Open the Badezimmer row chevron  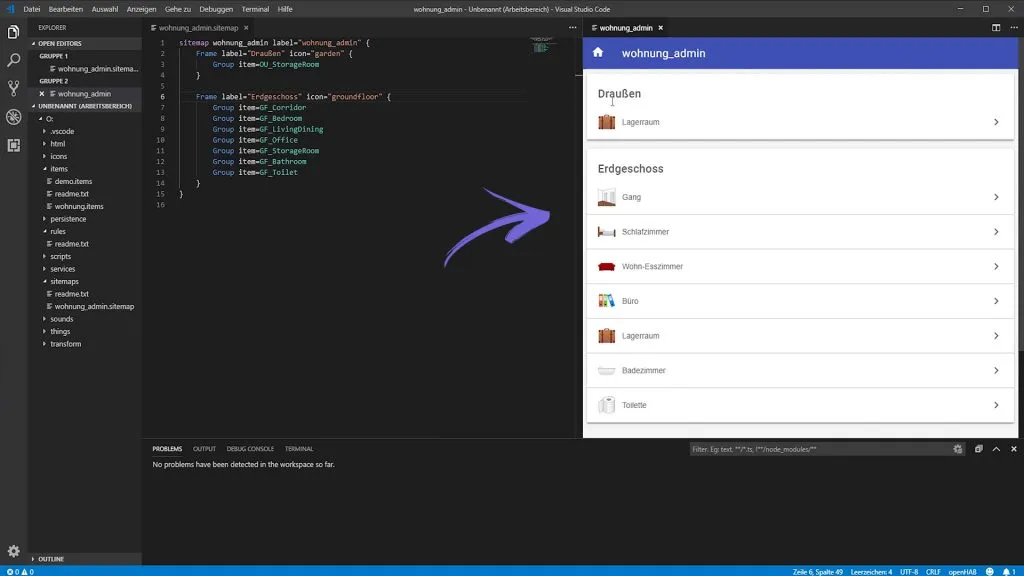996,370
